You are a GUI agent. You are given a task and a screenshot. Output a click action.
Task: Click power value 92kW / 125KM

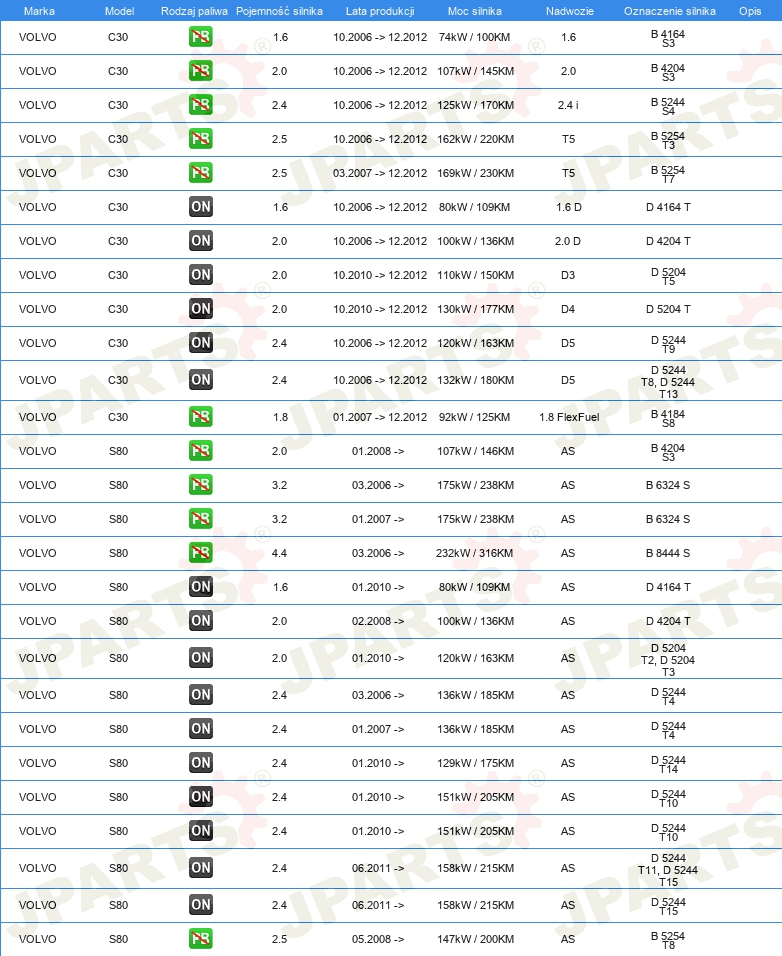[x=475, y=417]
